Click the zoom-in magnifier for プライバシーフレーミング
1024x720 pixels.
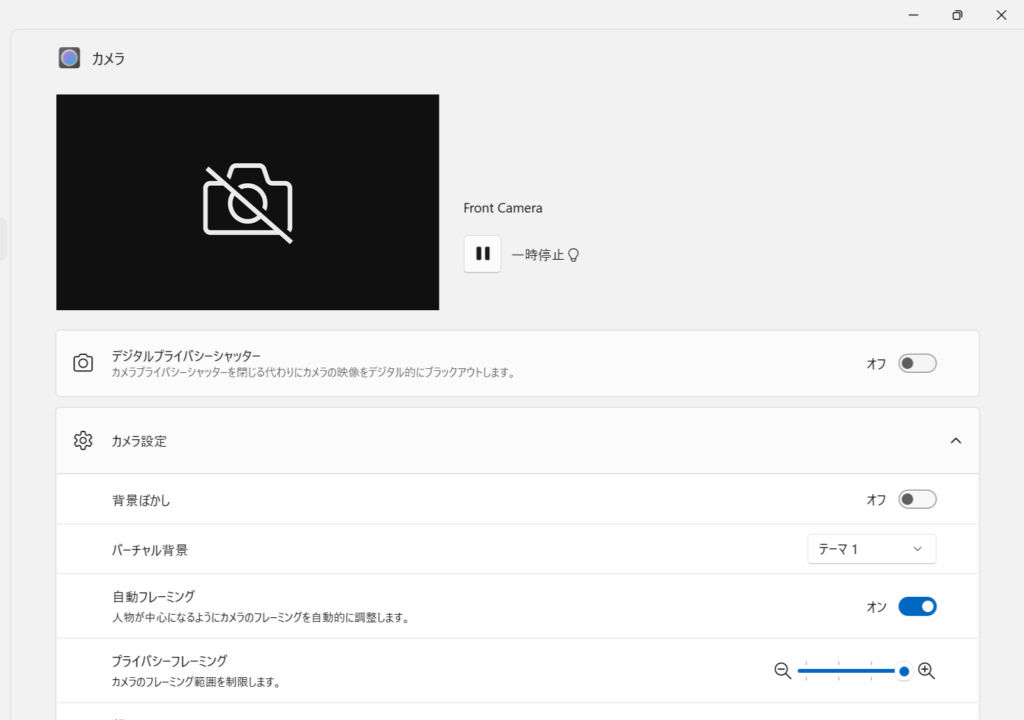coord(926,671)
